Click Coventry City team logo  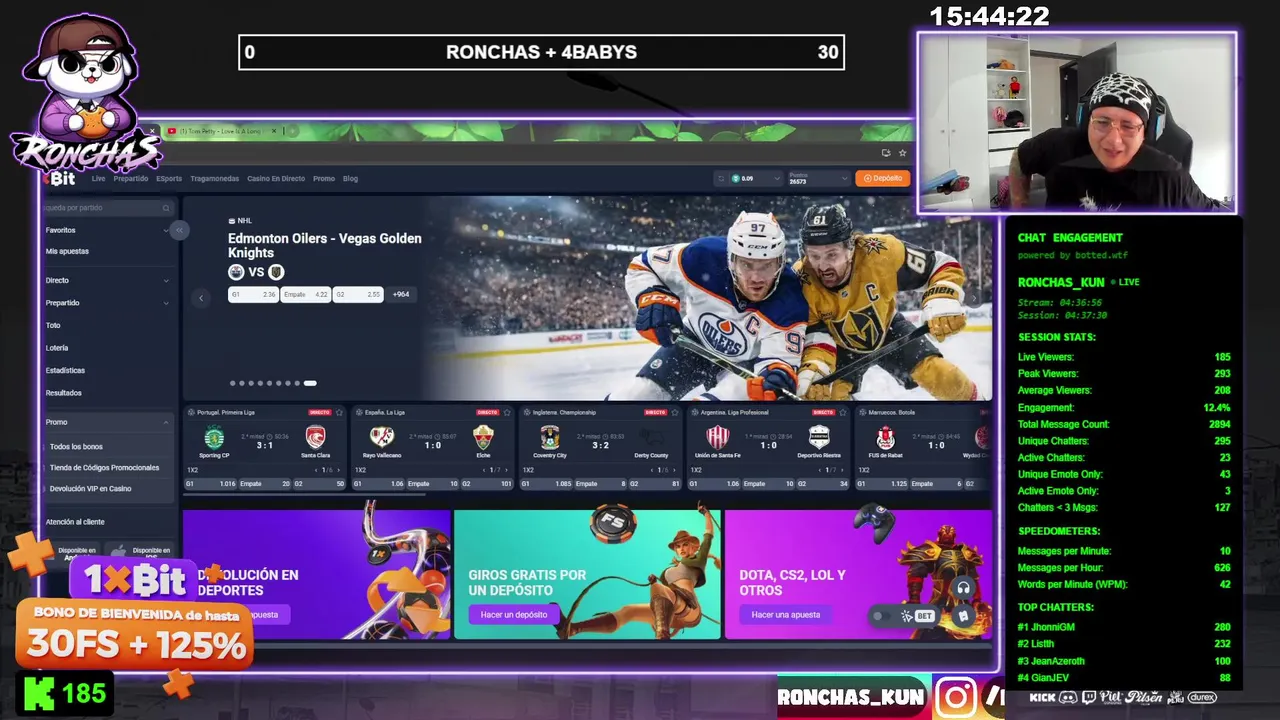pos(550,437)
